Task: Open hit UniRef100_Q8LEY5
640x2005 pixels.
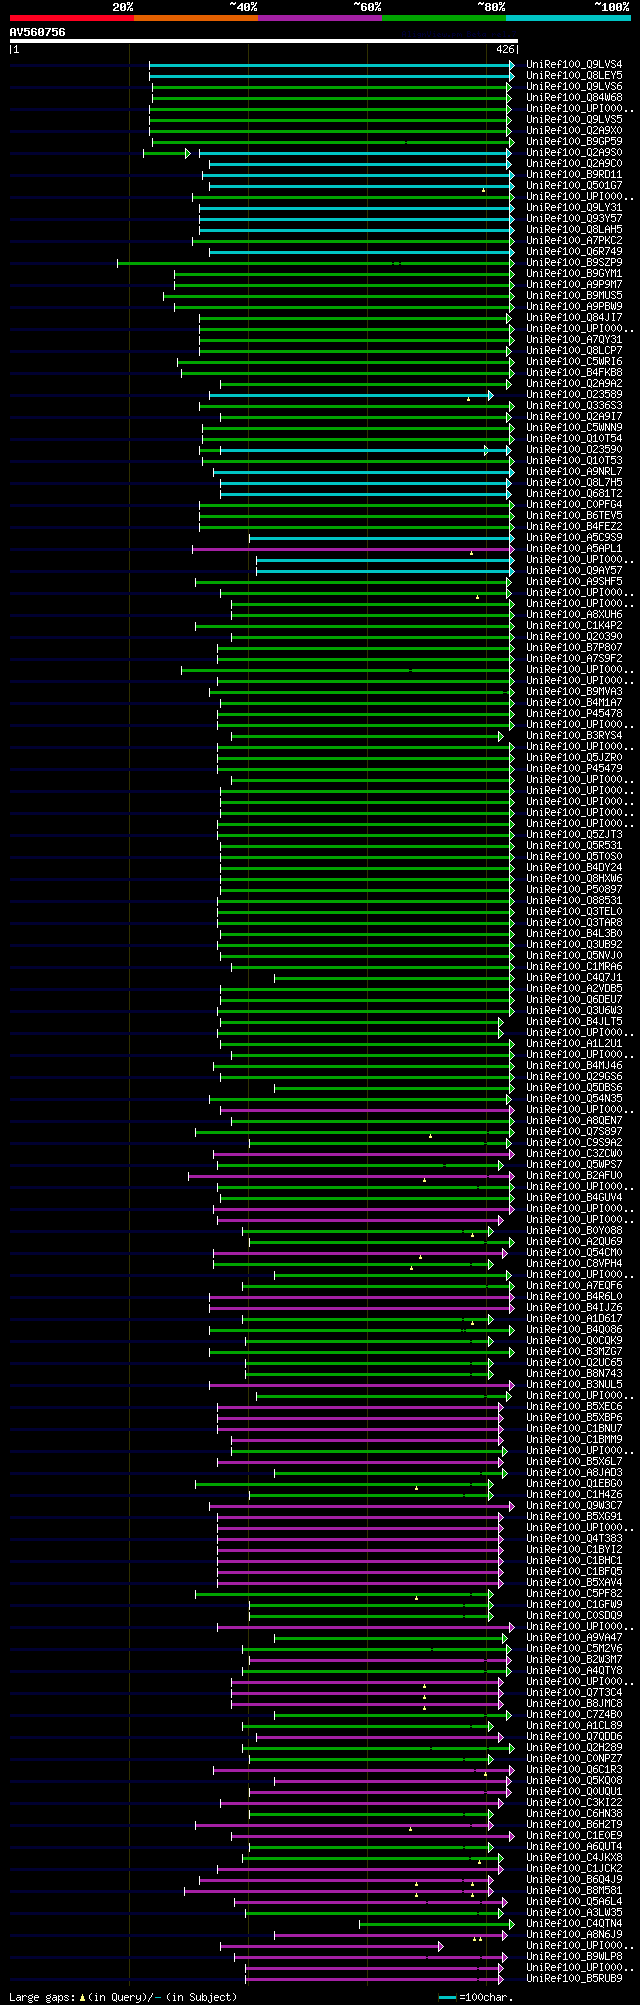Action: tap(574, 76)
